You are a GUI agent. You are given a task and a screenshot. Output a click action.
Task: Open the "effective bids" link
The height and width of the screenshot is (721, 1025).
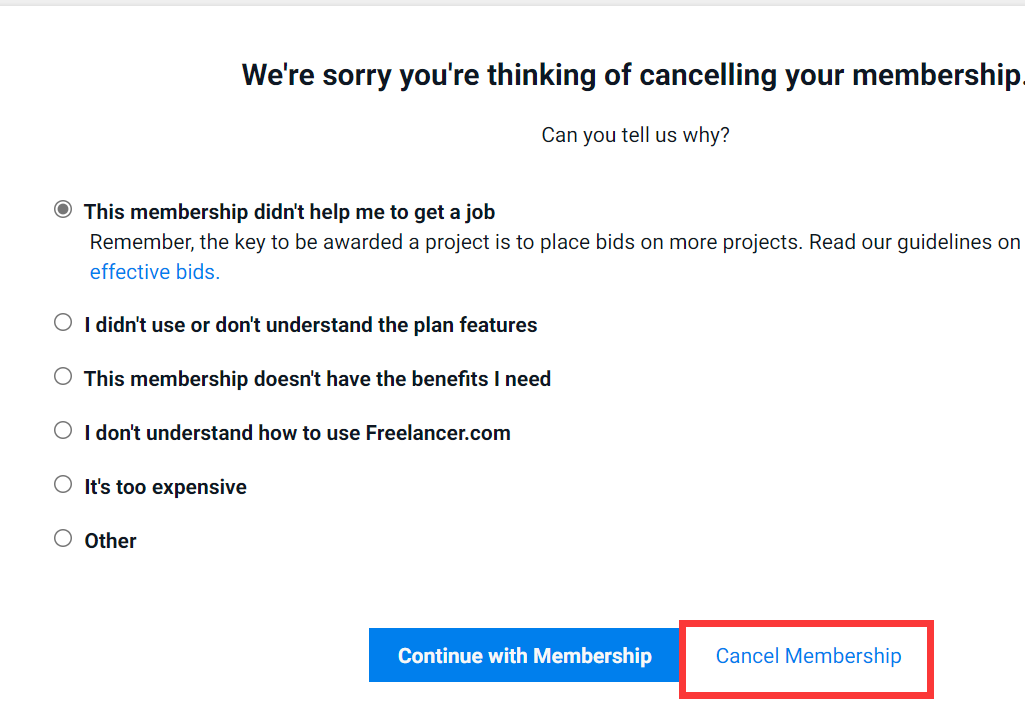click(x=154, y=271)
